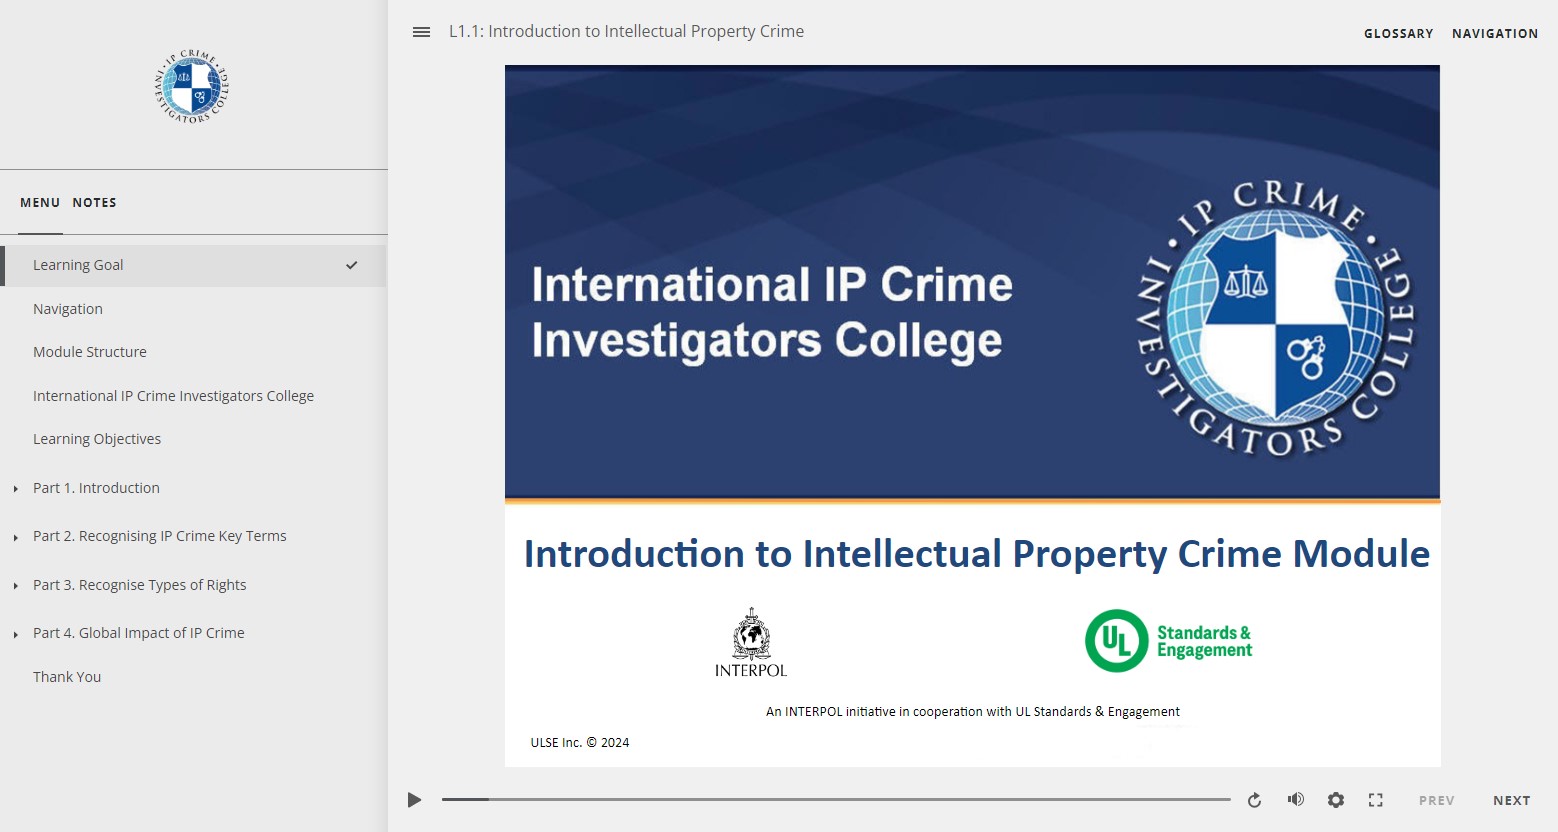Viewport: 1558px width, 832px height.
Task: Click the IP Crime College logo in sidebar
Action: [x=192, y=87]
